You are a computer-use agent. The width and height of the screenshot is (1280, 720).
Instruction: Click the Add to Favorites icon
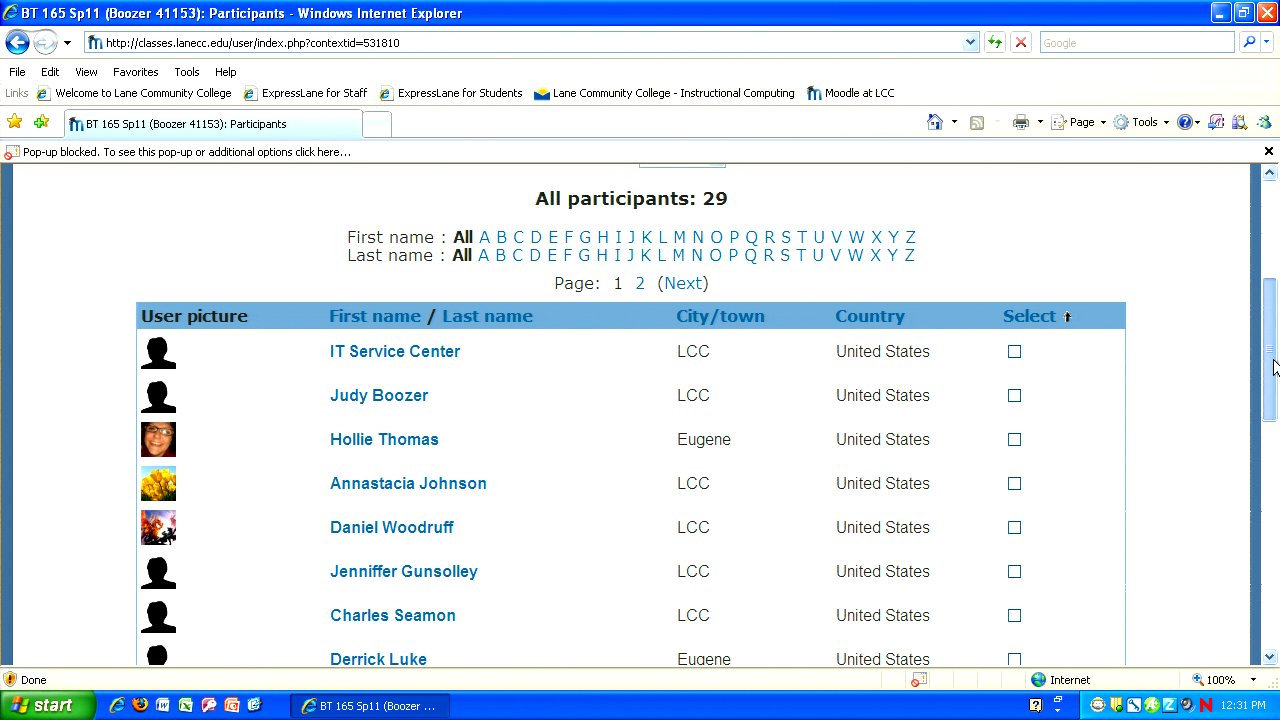coord(41,122)
